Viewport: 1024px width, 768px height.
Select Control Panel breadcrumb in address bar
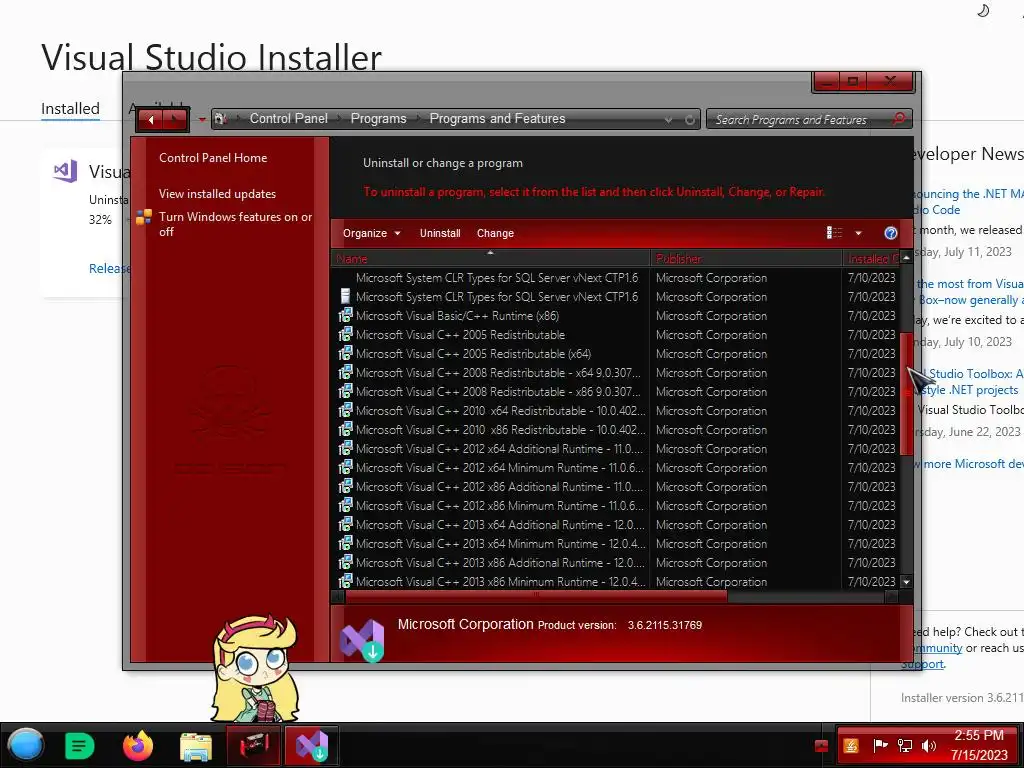pyautogui.click(x=289, y=118)
